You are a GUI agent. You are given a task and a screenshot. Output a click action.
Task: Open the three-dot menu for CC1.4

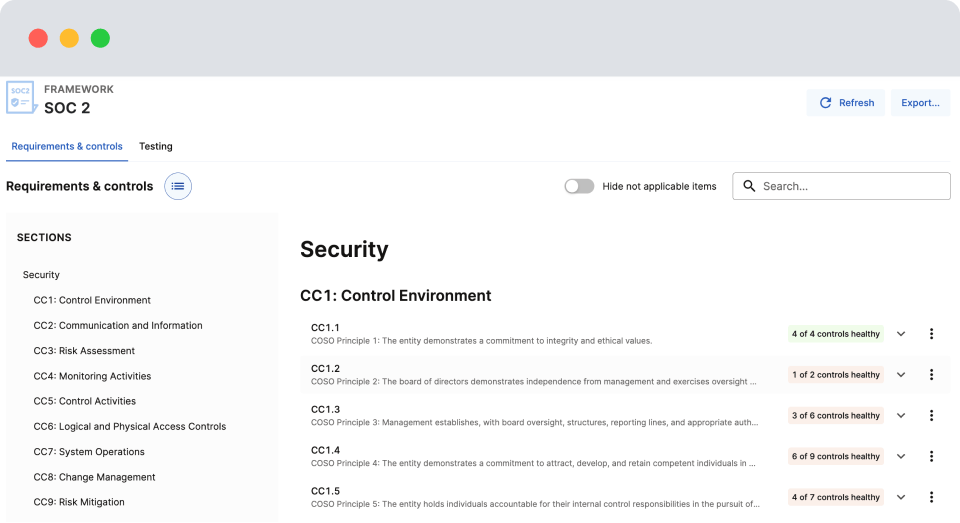point(931,457)
